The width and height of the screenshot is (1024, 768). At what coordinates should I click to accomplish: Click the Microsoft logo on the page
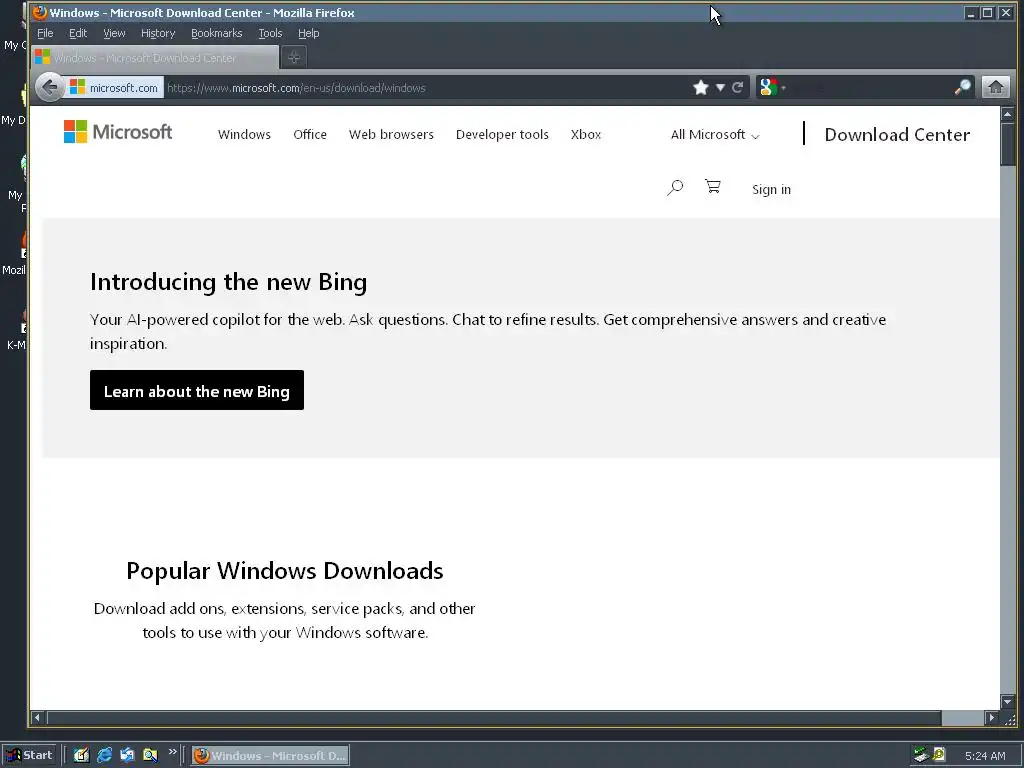(x=118, y=132)
